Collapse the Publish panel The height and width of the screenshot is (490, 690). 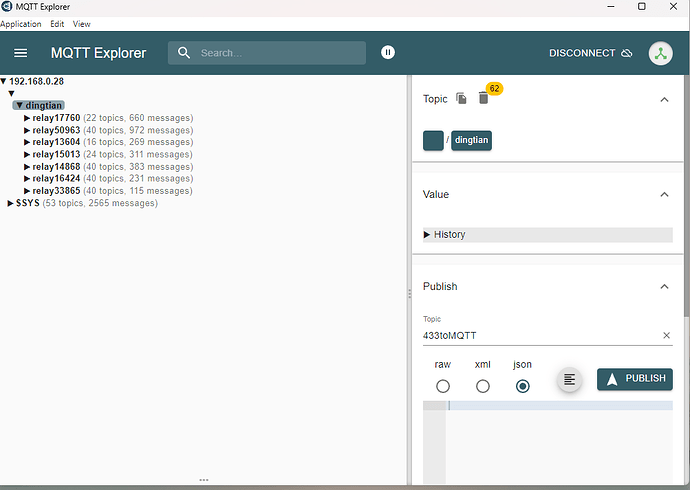(x=664, y=287)
